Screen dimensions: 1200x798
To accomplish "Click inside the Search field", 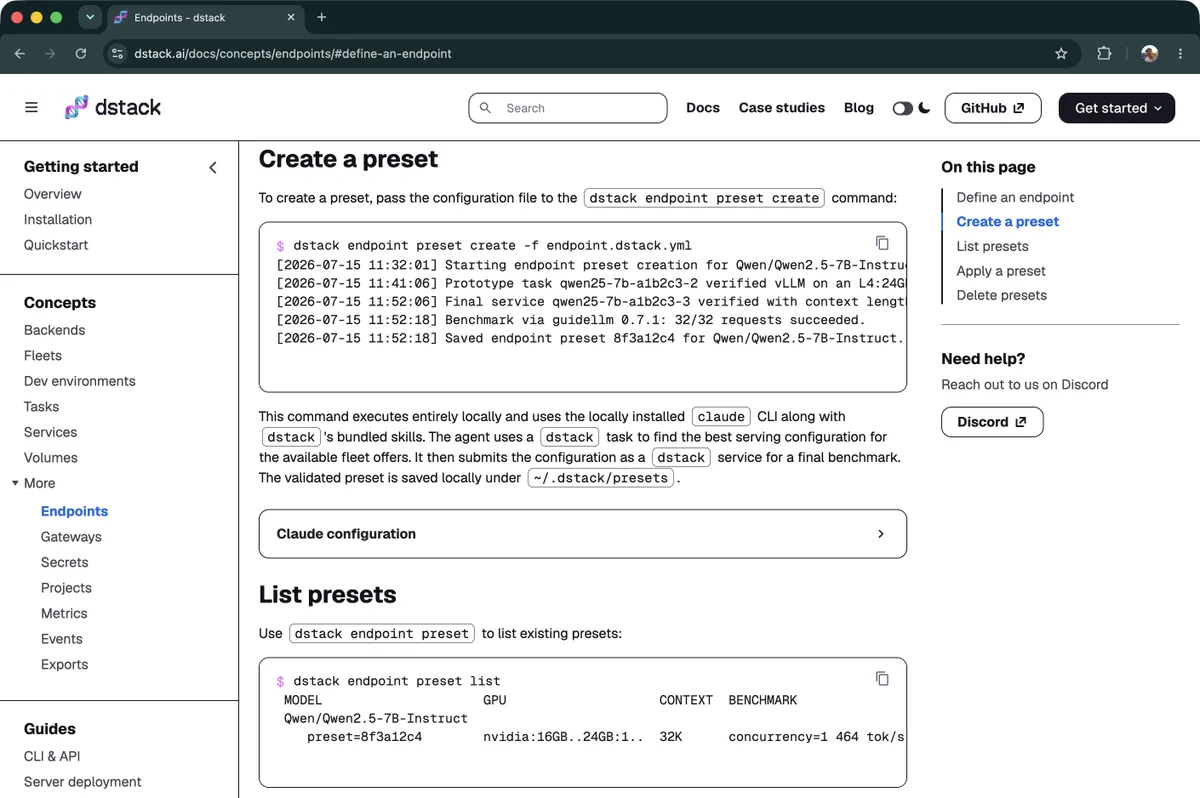I will (x=568, y=108).
